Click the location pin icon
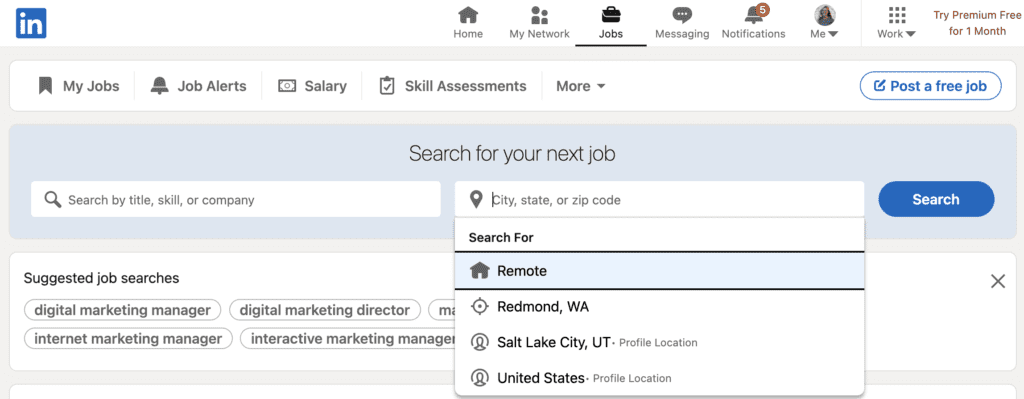 [477, 199]
